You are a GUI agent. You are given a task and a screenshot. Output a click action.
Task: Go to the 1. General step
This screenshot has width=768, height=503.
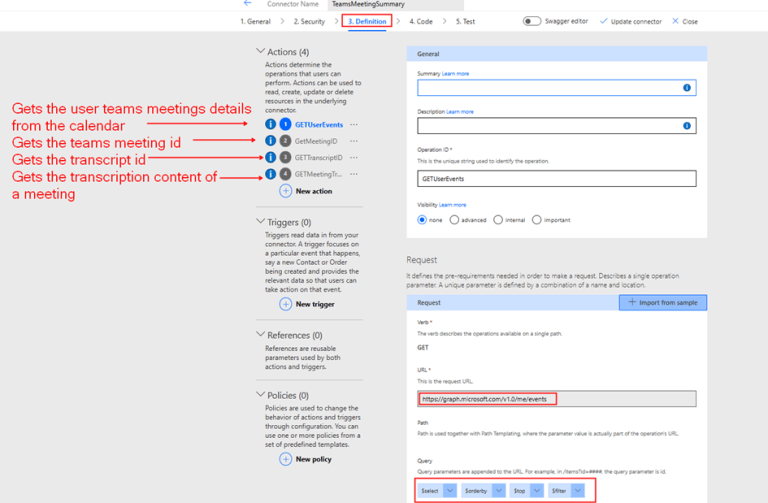click(255, 22)
